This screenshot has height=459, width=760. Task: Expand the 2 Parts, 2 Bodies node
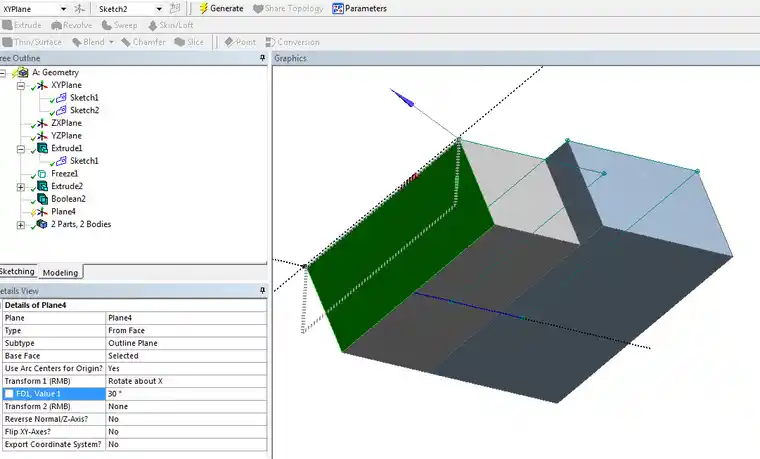21,225
